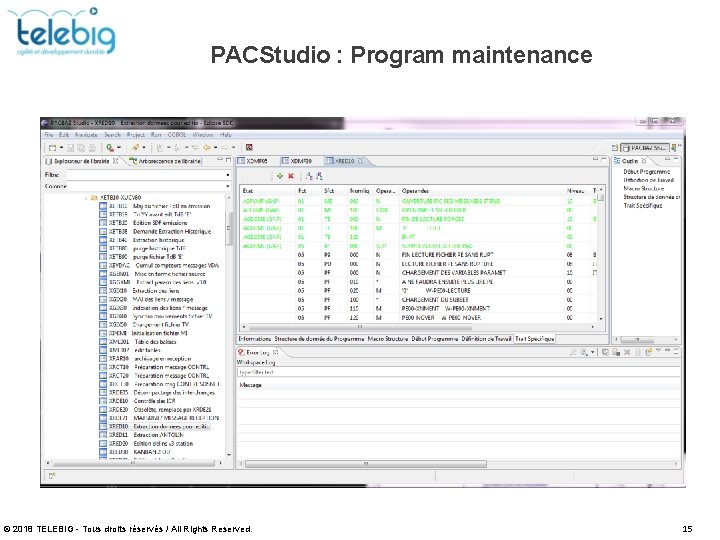Open the File menu
The height and width of the screenshot is (540, 720).
point(49,135)
